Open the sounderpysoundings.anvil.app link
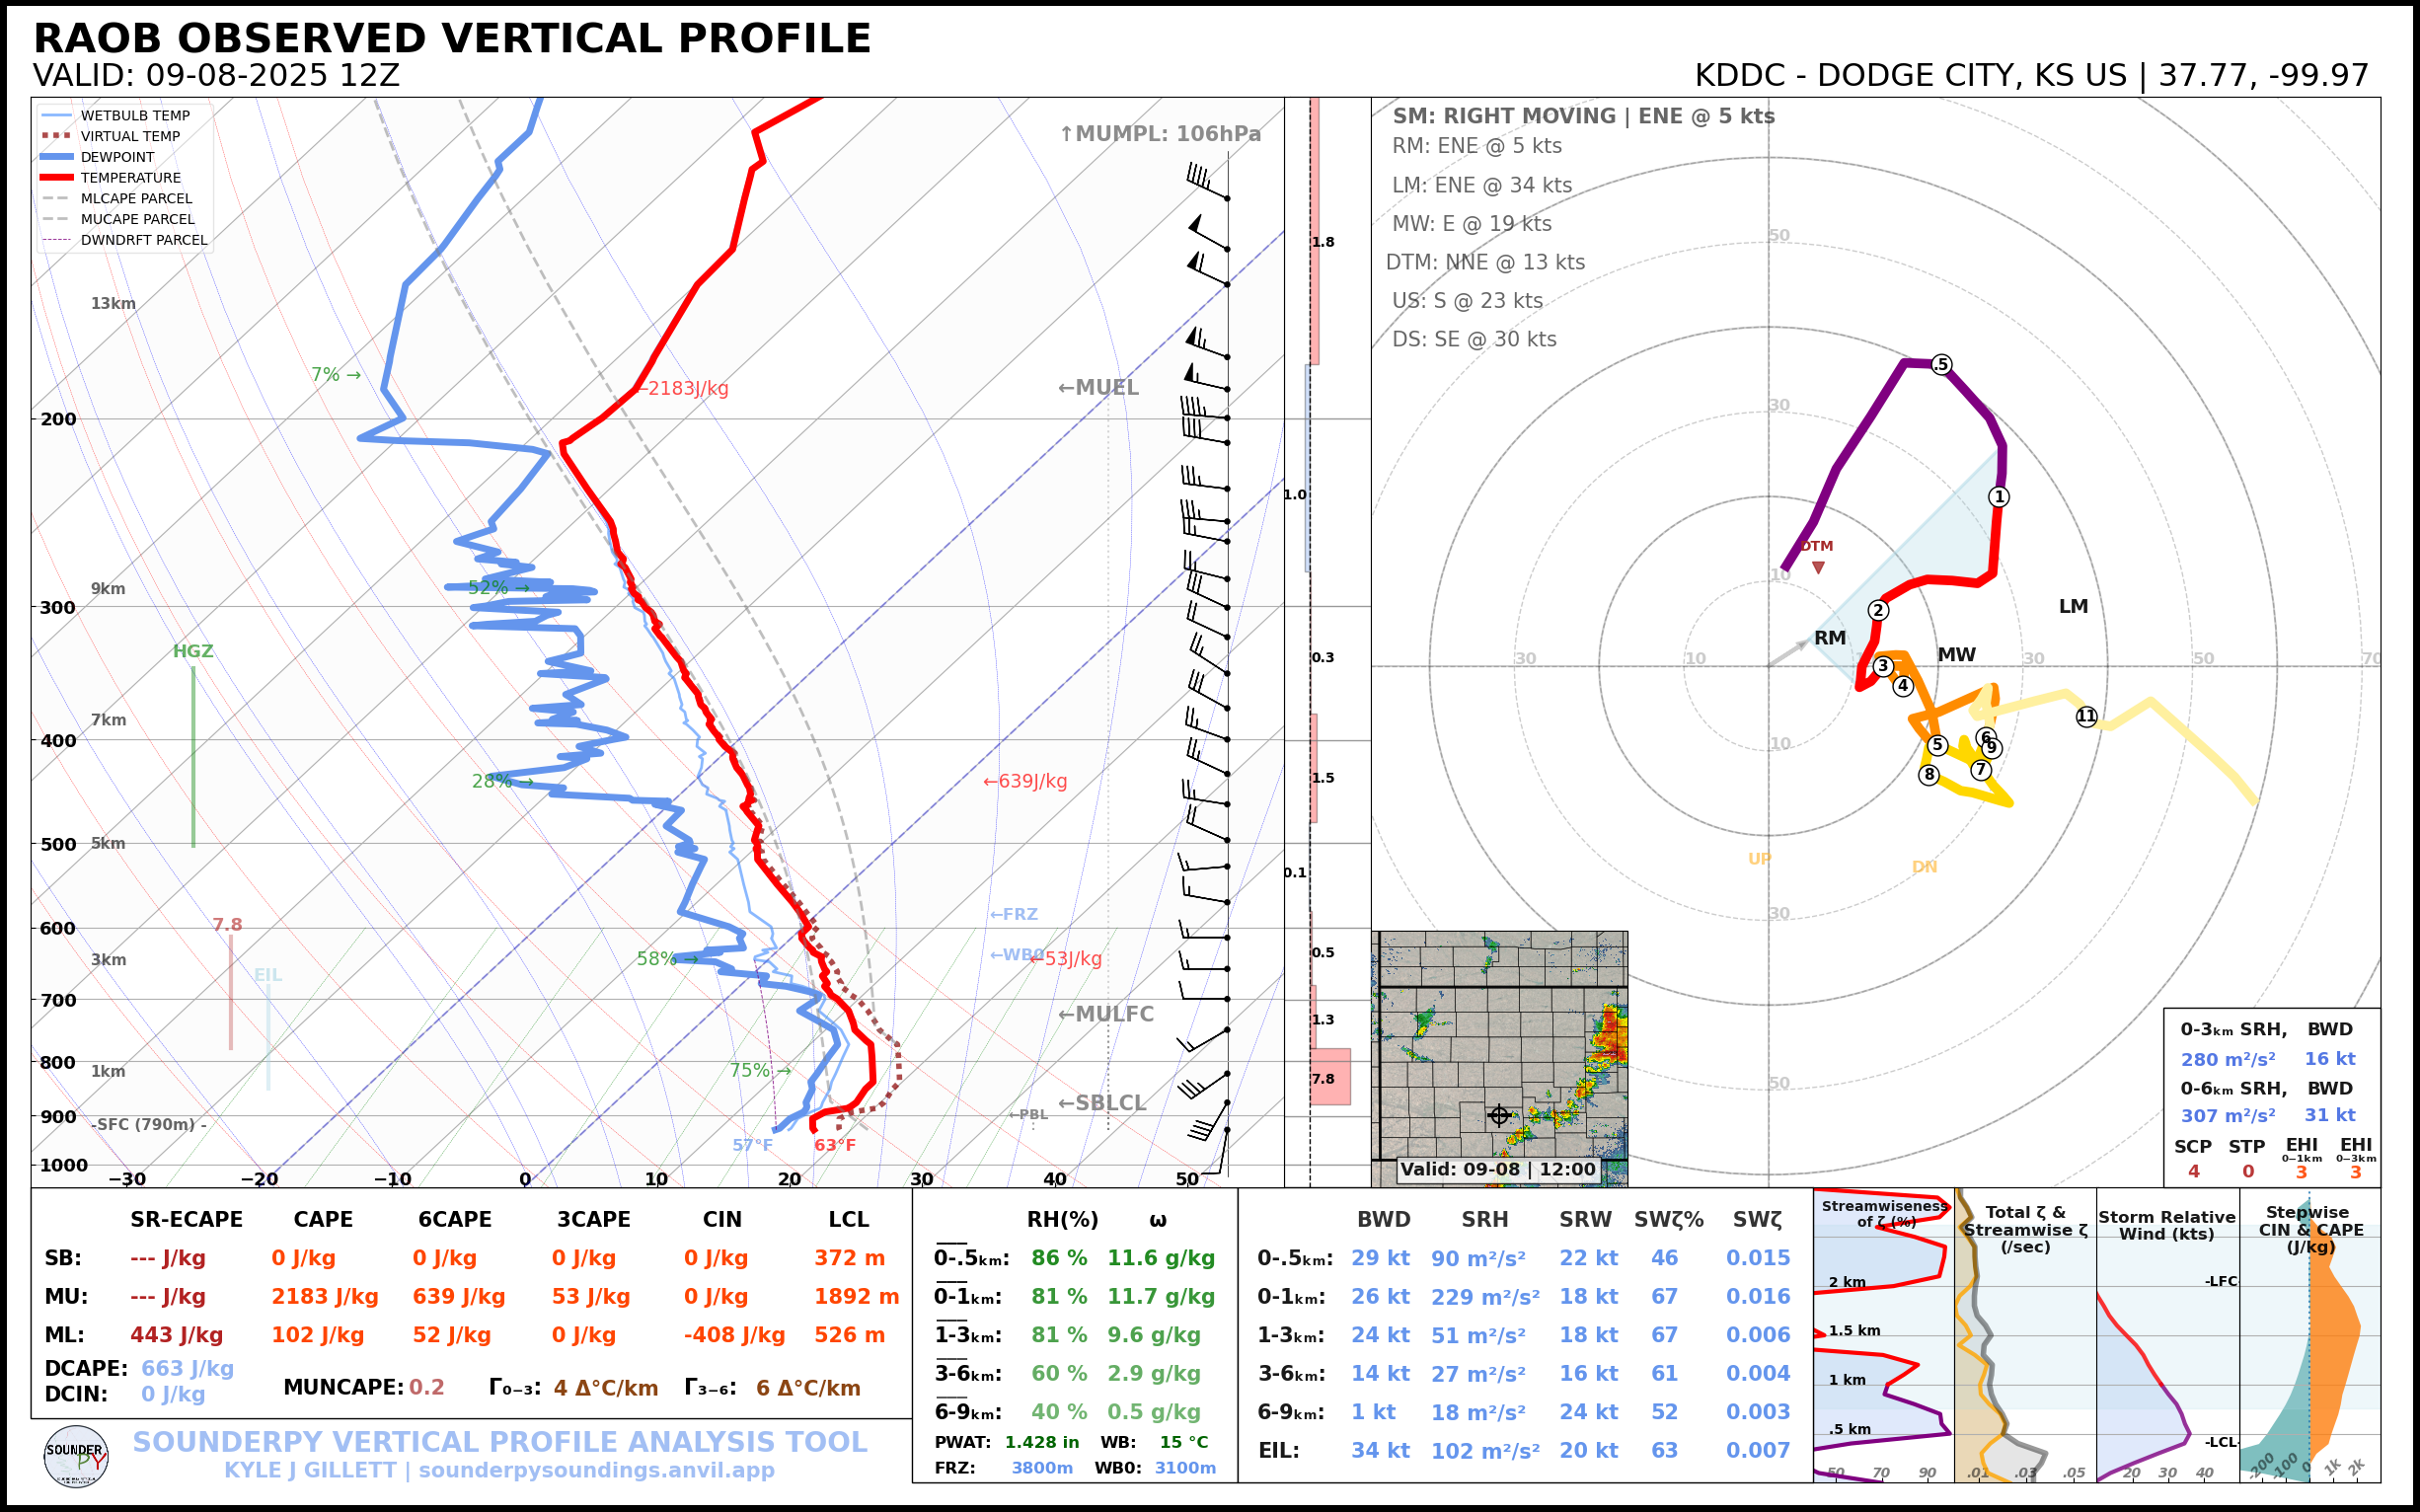Screen dimensions: 2420x1512 point(596,1470)
